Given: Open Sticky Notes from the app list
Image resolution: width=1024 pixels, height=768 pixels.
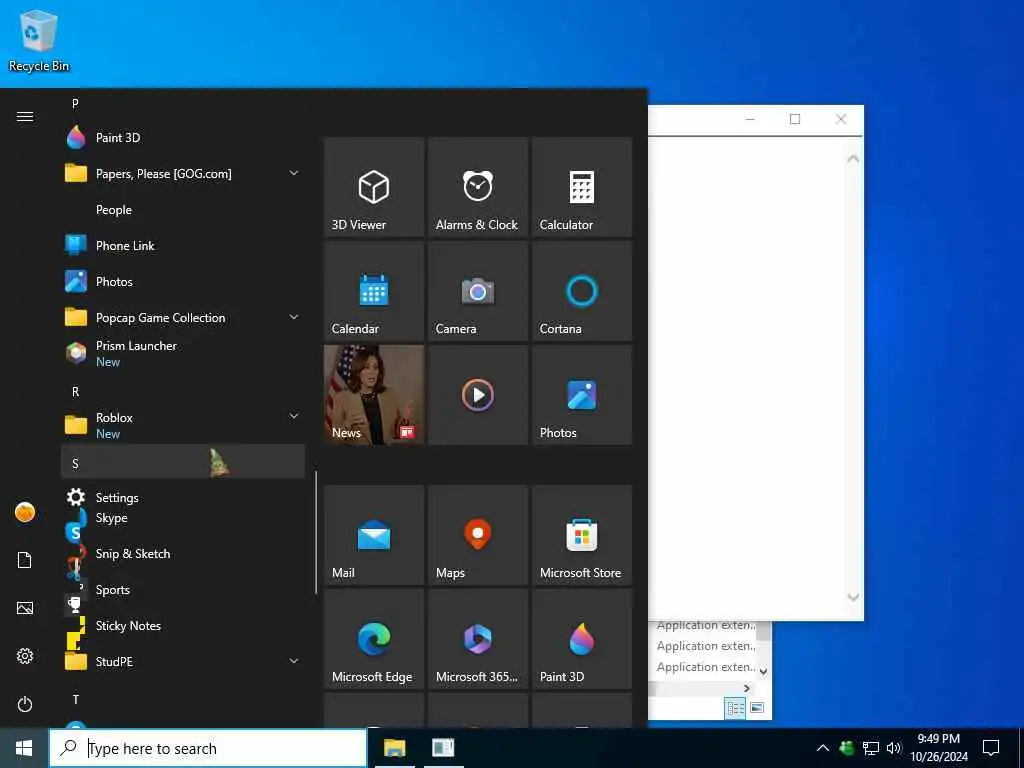Looking at the screenshot, I should click(x=183, y=626).
